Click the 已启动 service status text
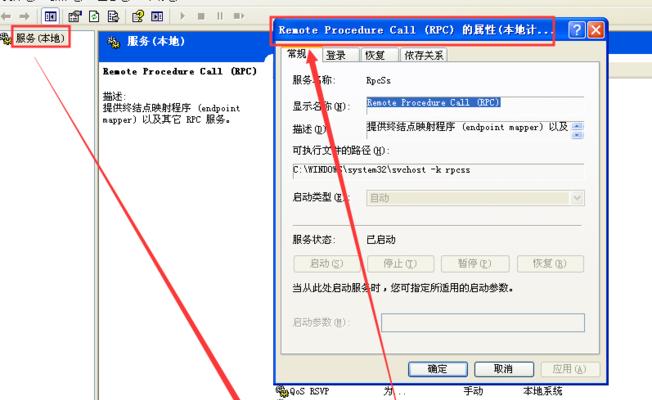This screenshot has width=652, height=400. coord(381,240)
